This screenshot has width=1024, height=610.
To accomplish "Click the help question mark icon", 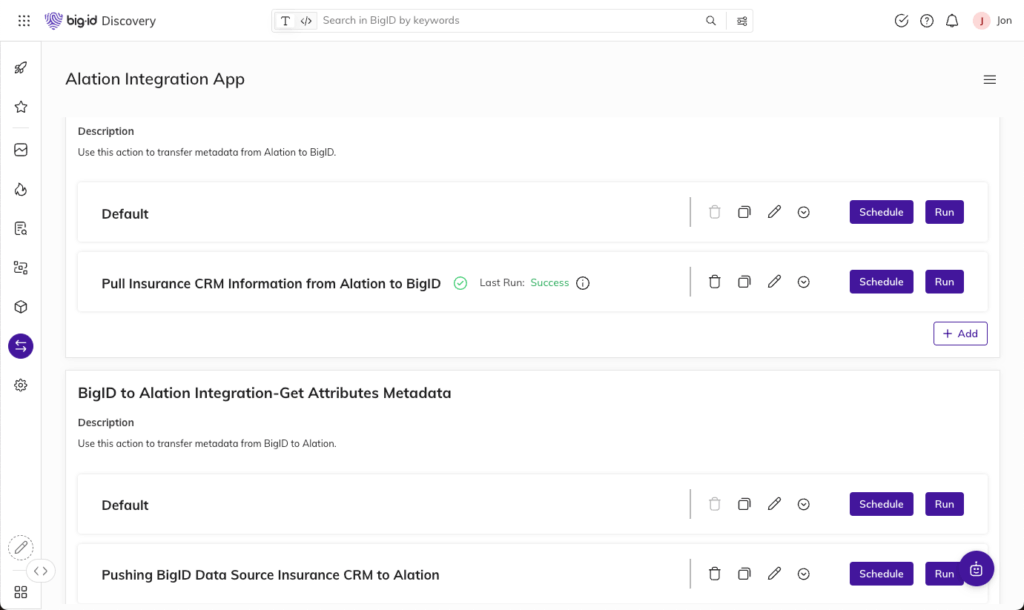I will tap(927, 21).
